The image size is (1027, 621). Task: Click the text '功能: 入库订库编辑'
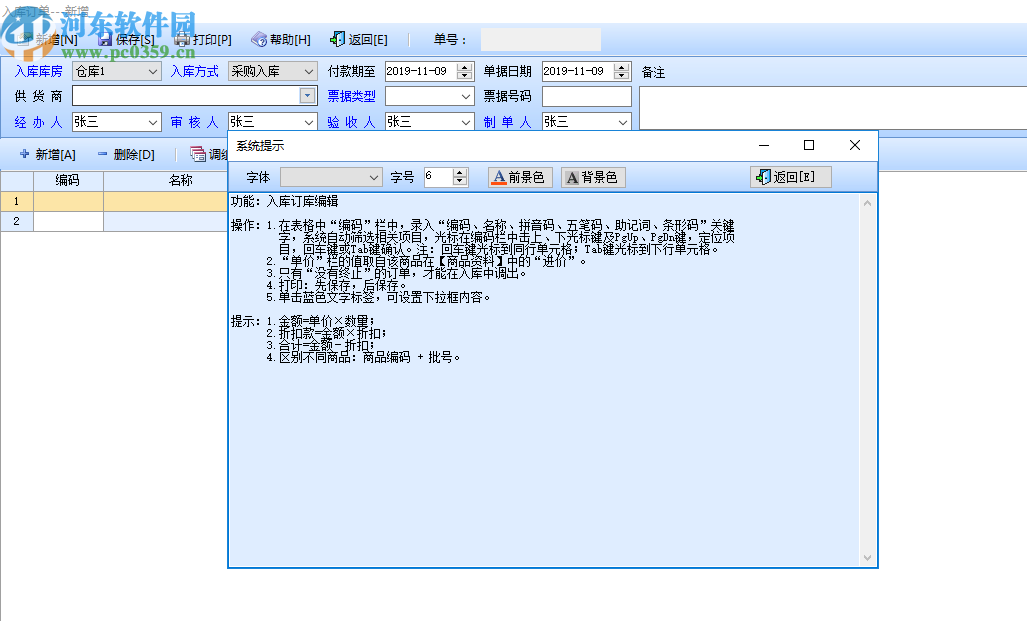pos(284,202)
